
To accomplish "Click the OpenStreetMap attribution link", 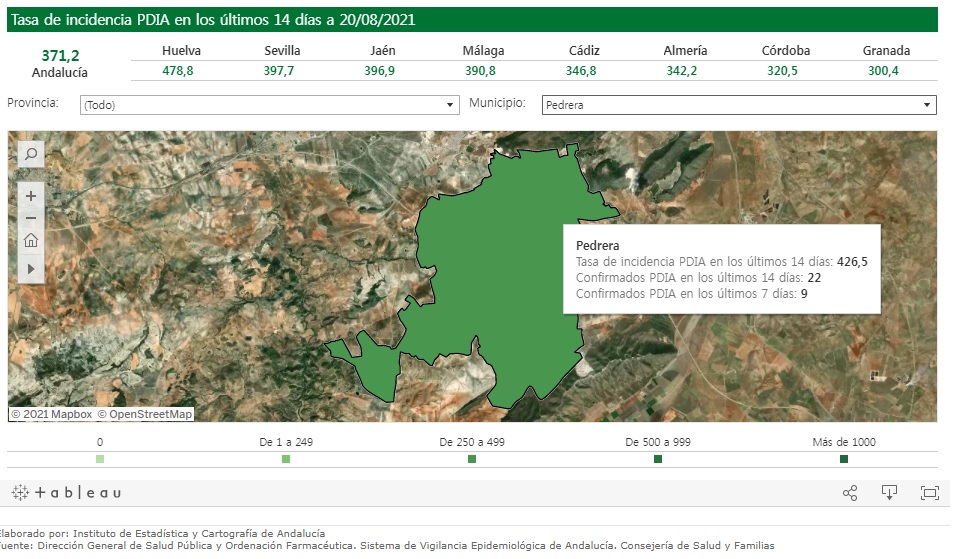I will (x=150, y=414).
